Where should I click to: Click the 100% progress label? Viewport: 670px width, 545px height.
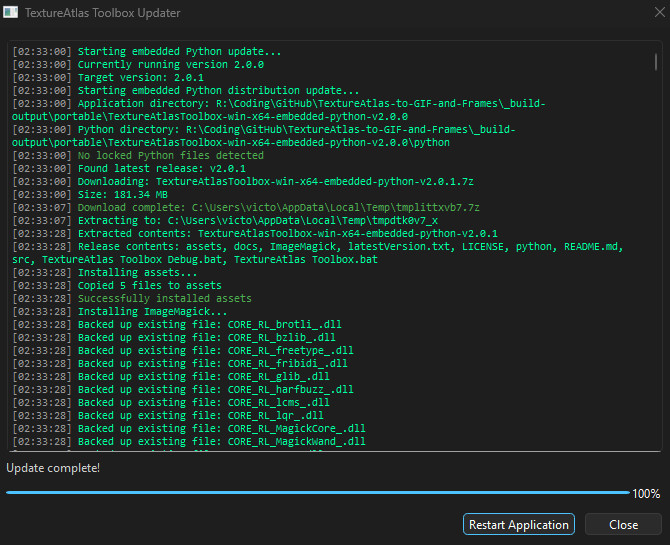tap(646, 494)
